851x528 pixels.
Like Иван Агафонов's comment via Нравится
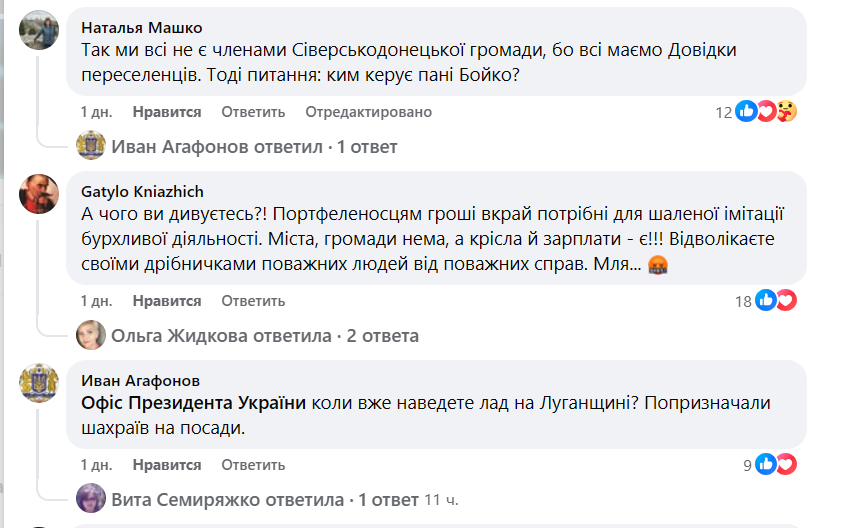pyautogui.click(x=167, y=465)
